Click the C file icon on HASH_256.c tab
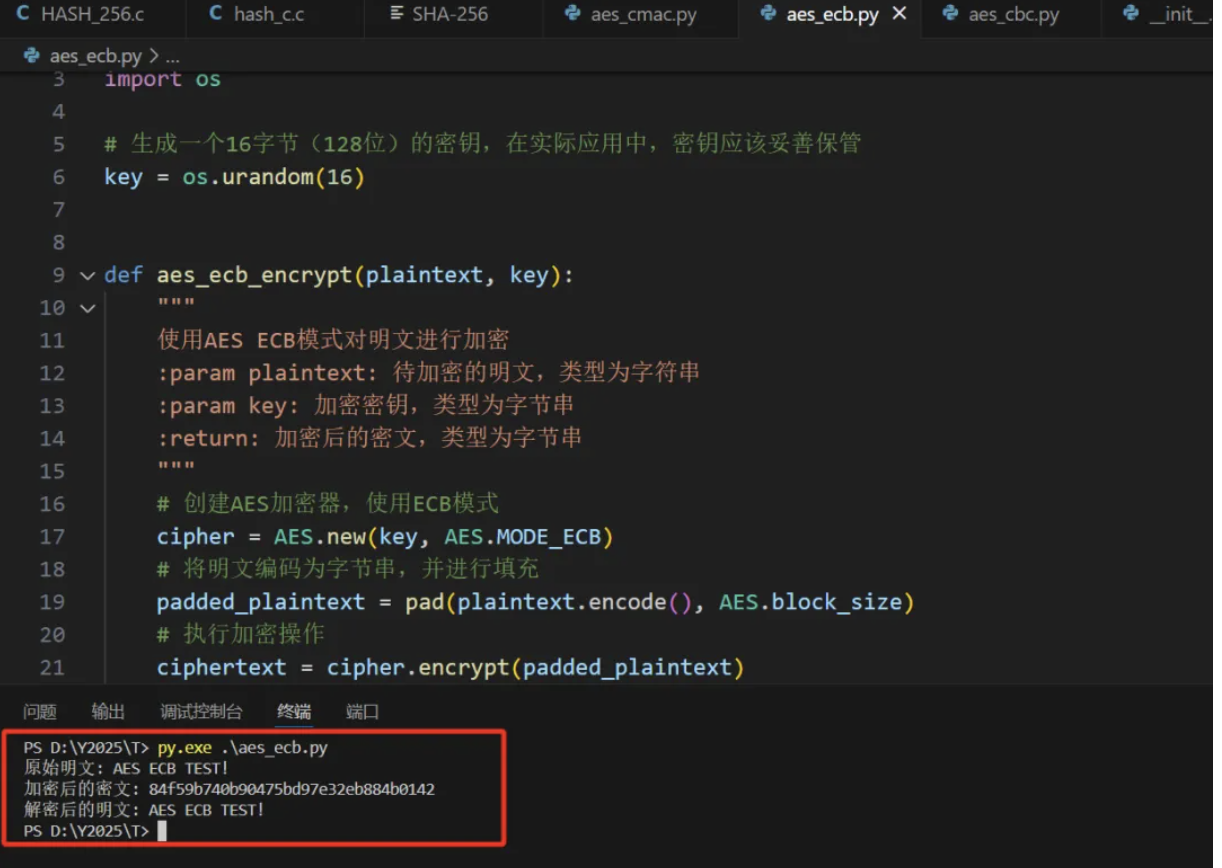This screenshot has width=1222, height=868. pos(23,14)
